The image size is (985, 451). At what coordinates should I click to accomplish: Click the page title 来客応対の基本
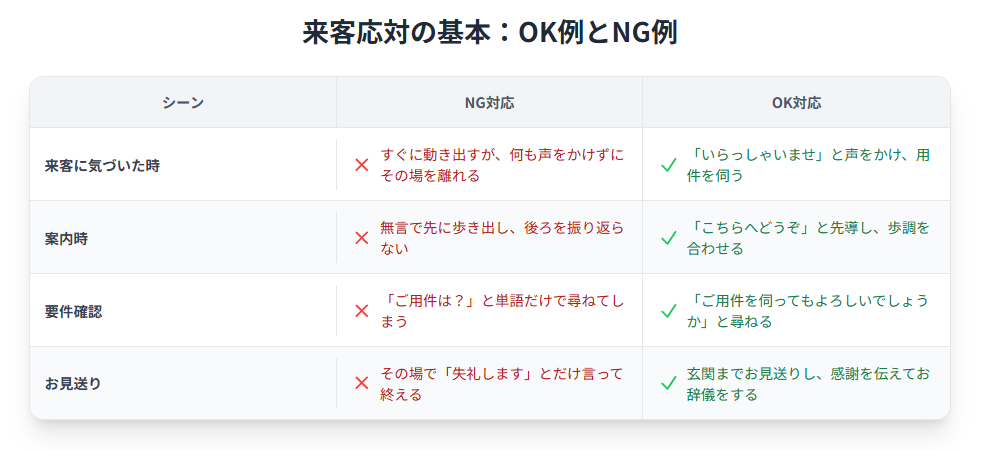395,33
